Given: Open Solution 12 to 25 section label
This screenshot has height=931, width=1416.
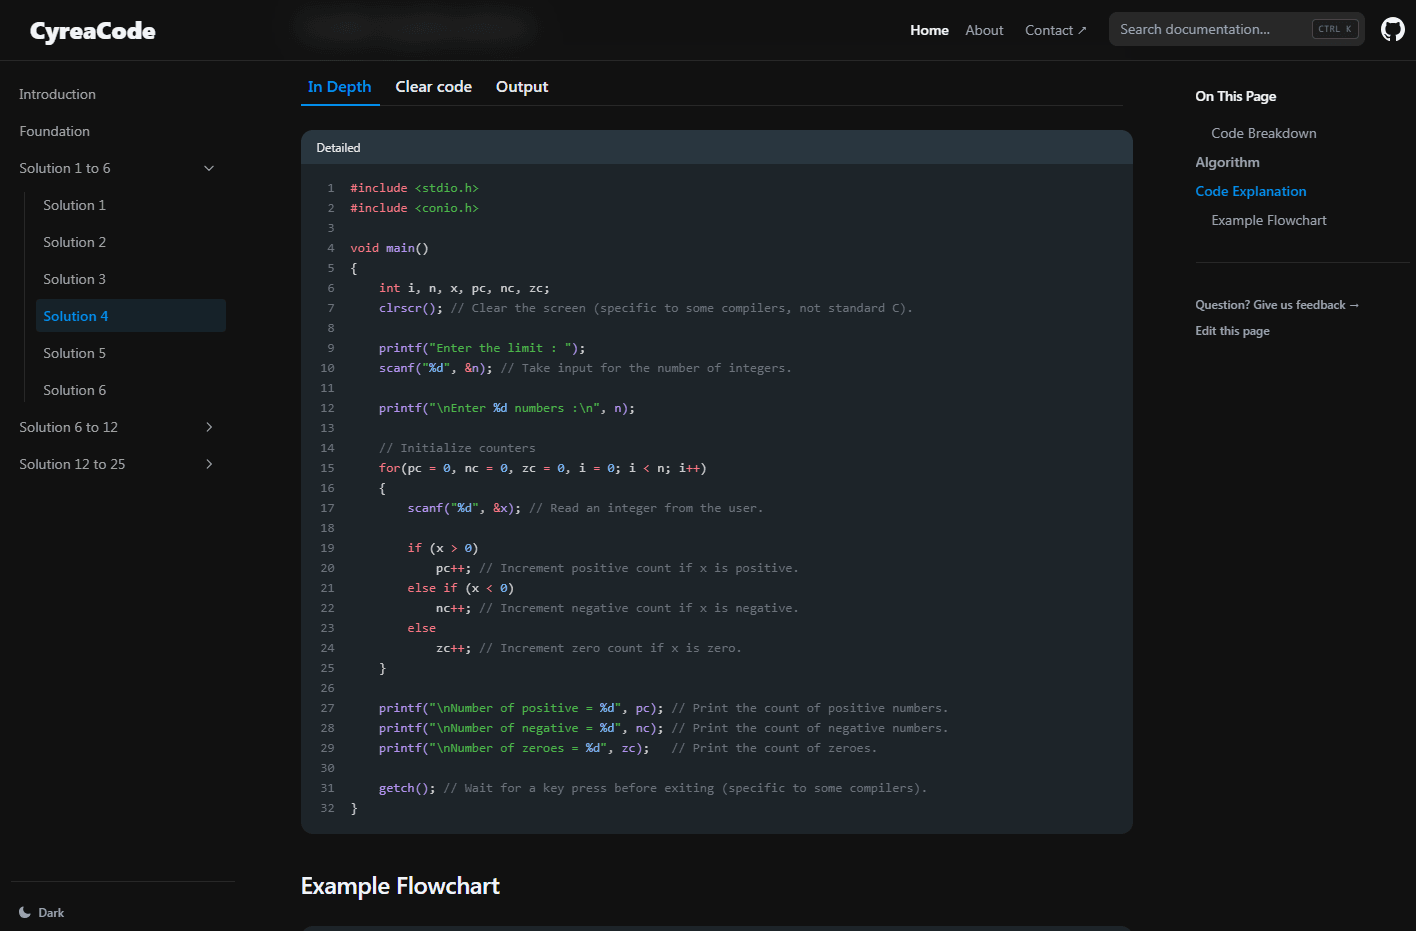Looking at the screenshot, I should (x=72, y=464).
